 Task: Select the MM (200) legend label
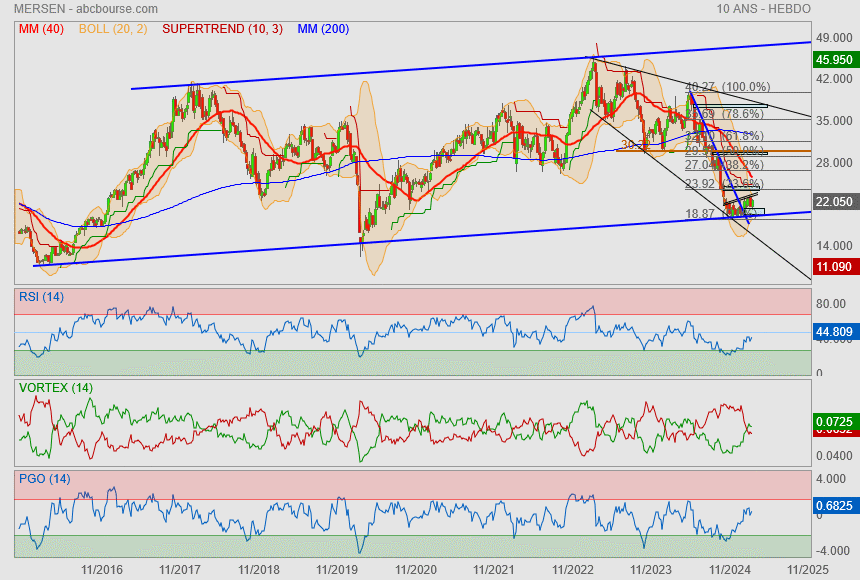coord(321,29)
